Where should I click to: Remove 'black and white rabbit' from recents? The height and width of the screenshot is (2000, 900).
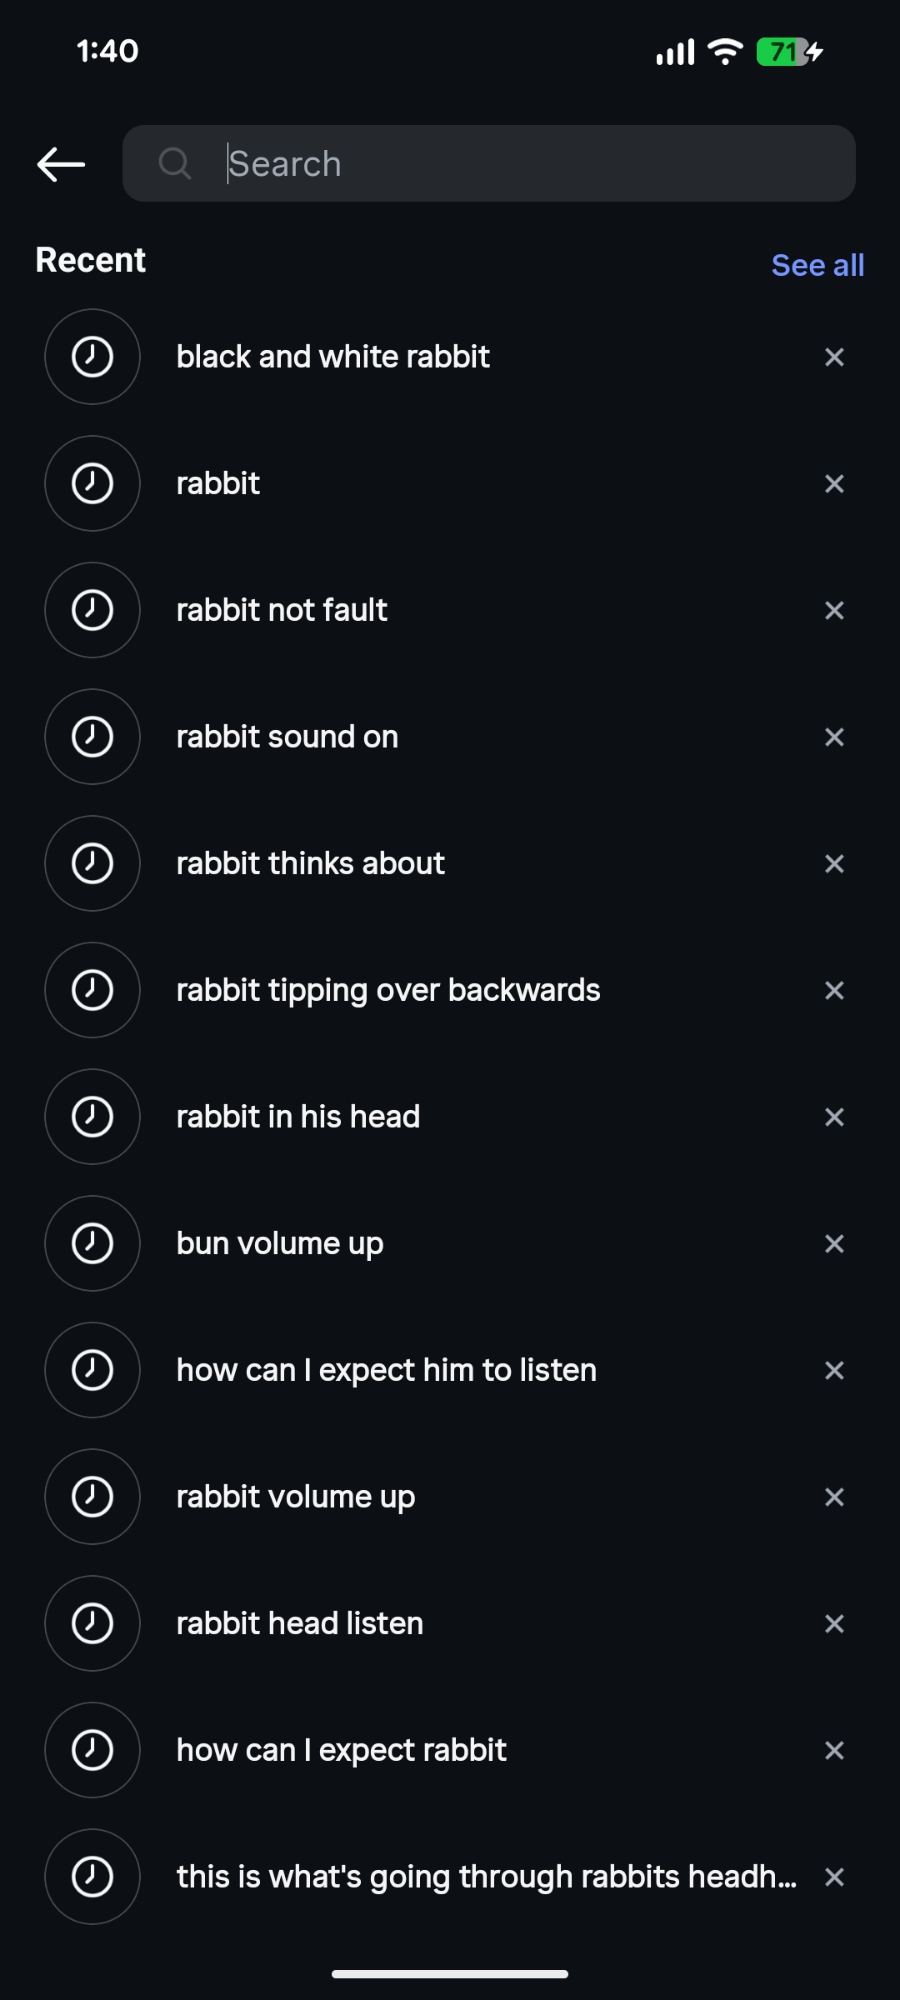[834, 357]
